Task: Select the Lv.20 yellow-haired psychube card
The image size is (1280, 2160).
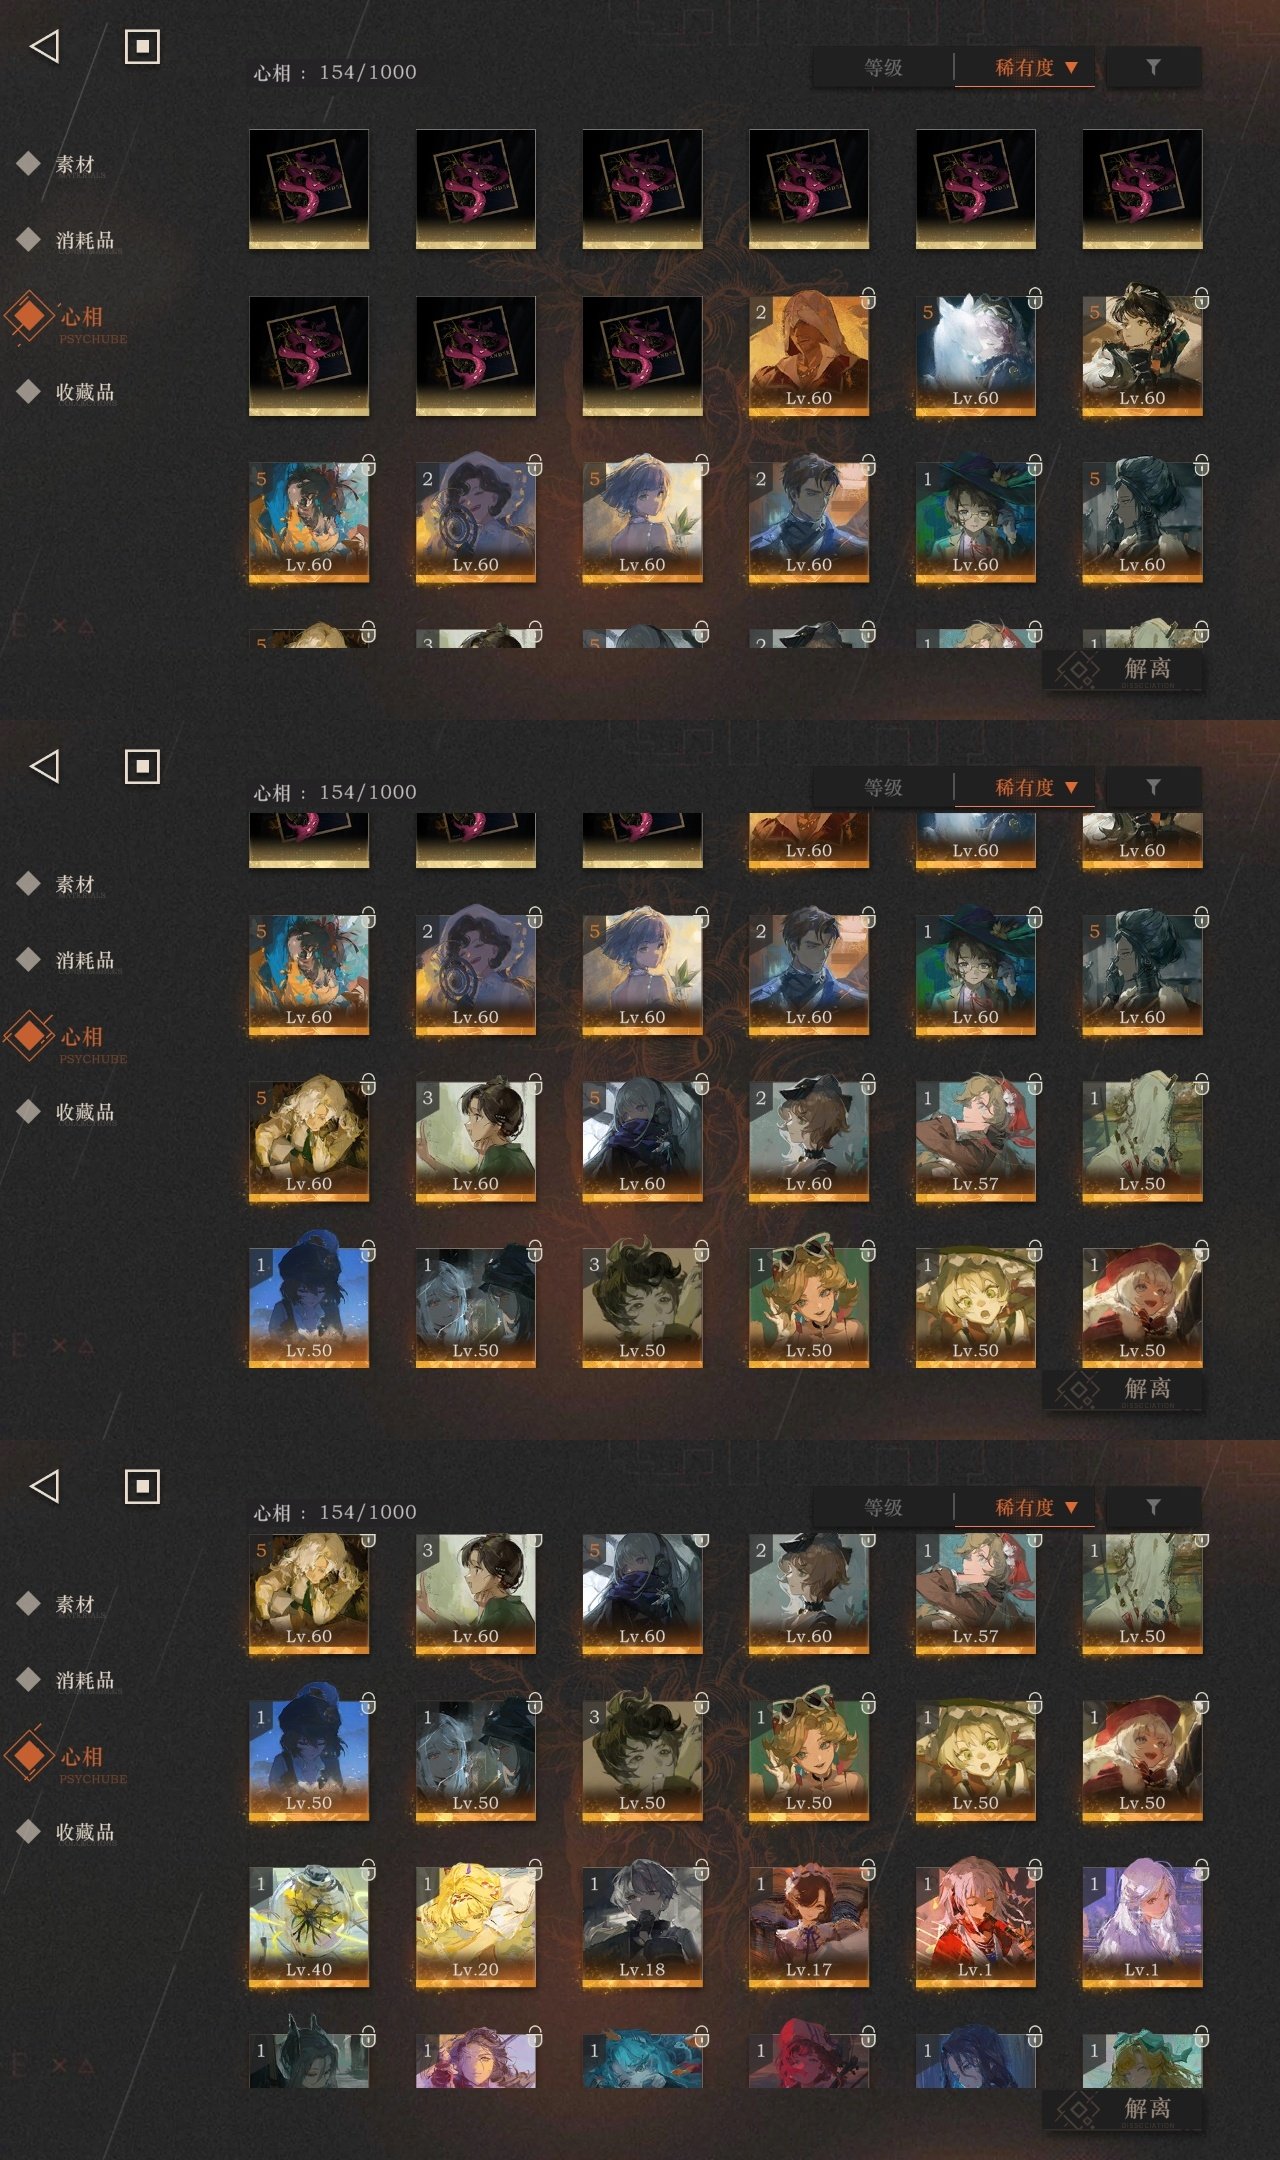Action: click(x=476, y=1925)
